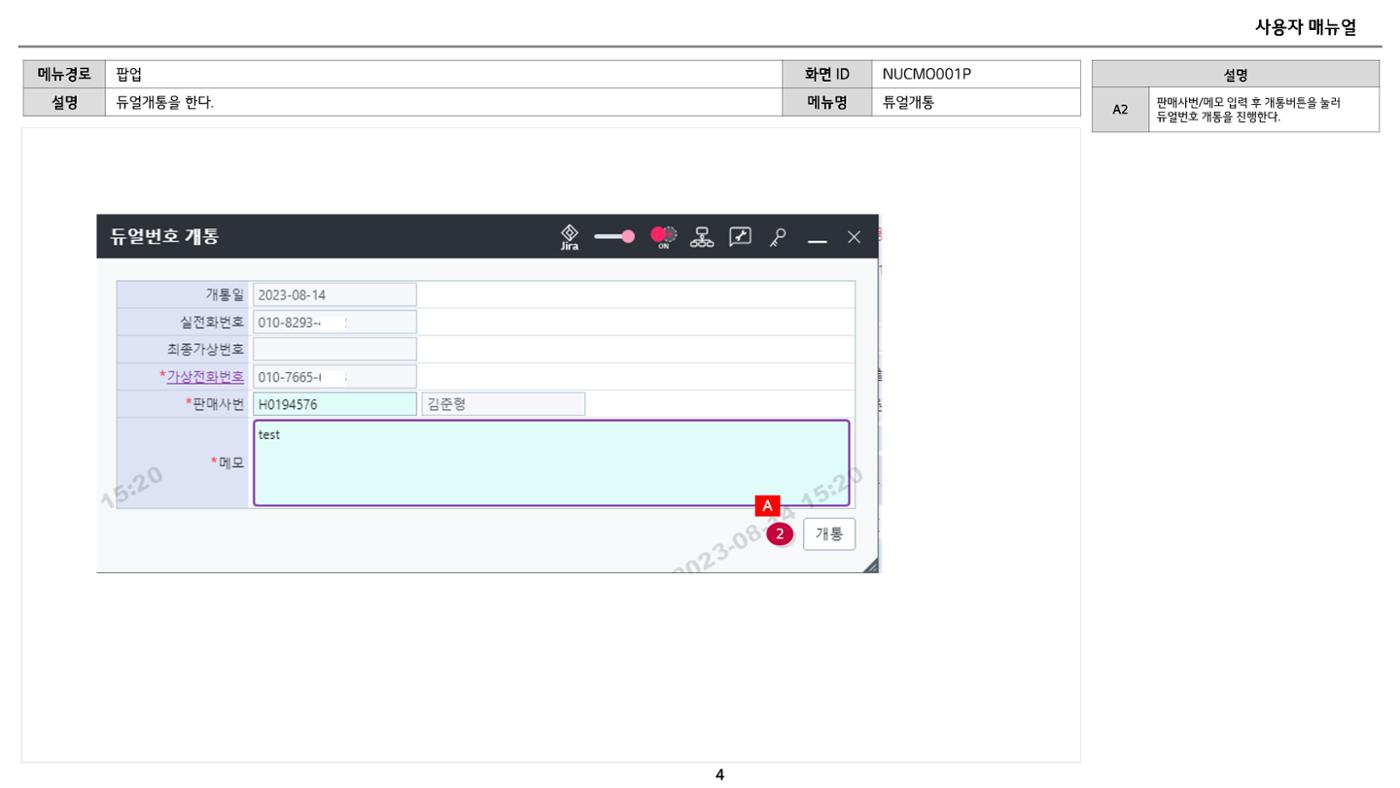Click the 개통일 field label

click(x=225, y=295)
